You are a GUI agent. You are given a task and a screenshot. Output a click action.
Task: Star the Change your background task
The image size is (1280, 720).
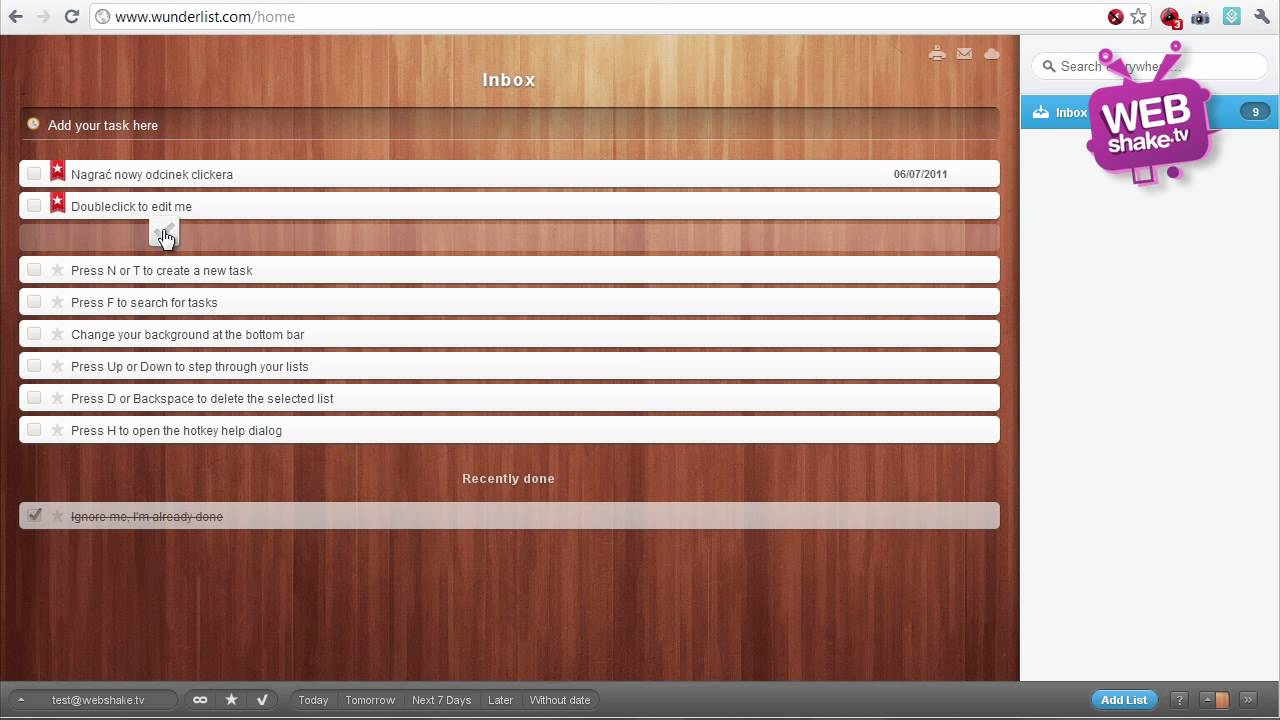57,334
